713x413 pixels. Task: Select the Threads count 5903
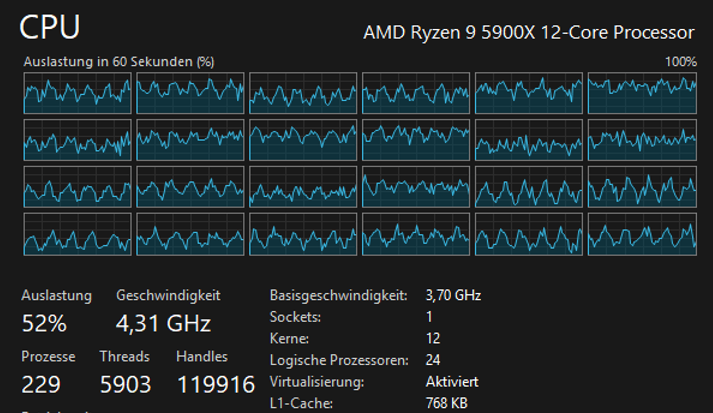126,384
